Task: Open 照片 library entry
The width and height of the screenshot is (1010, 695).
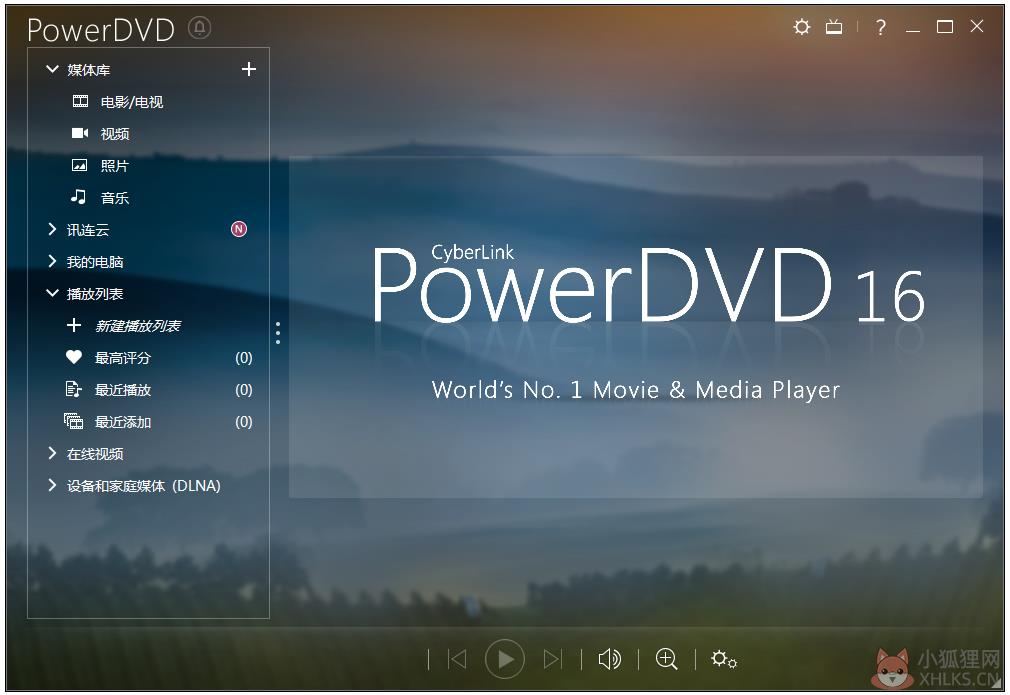Action: tap(115, 166)
